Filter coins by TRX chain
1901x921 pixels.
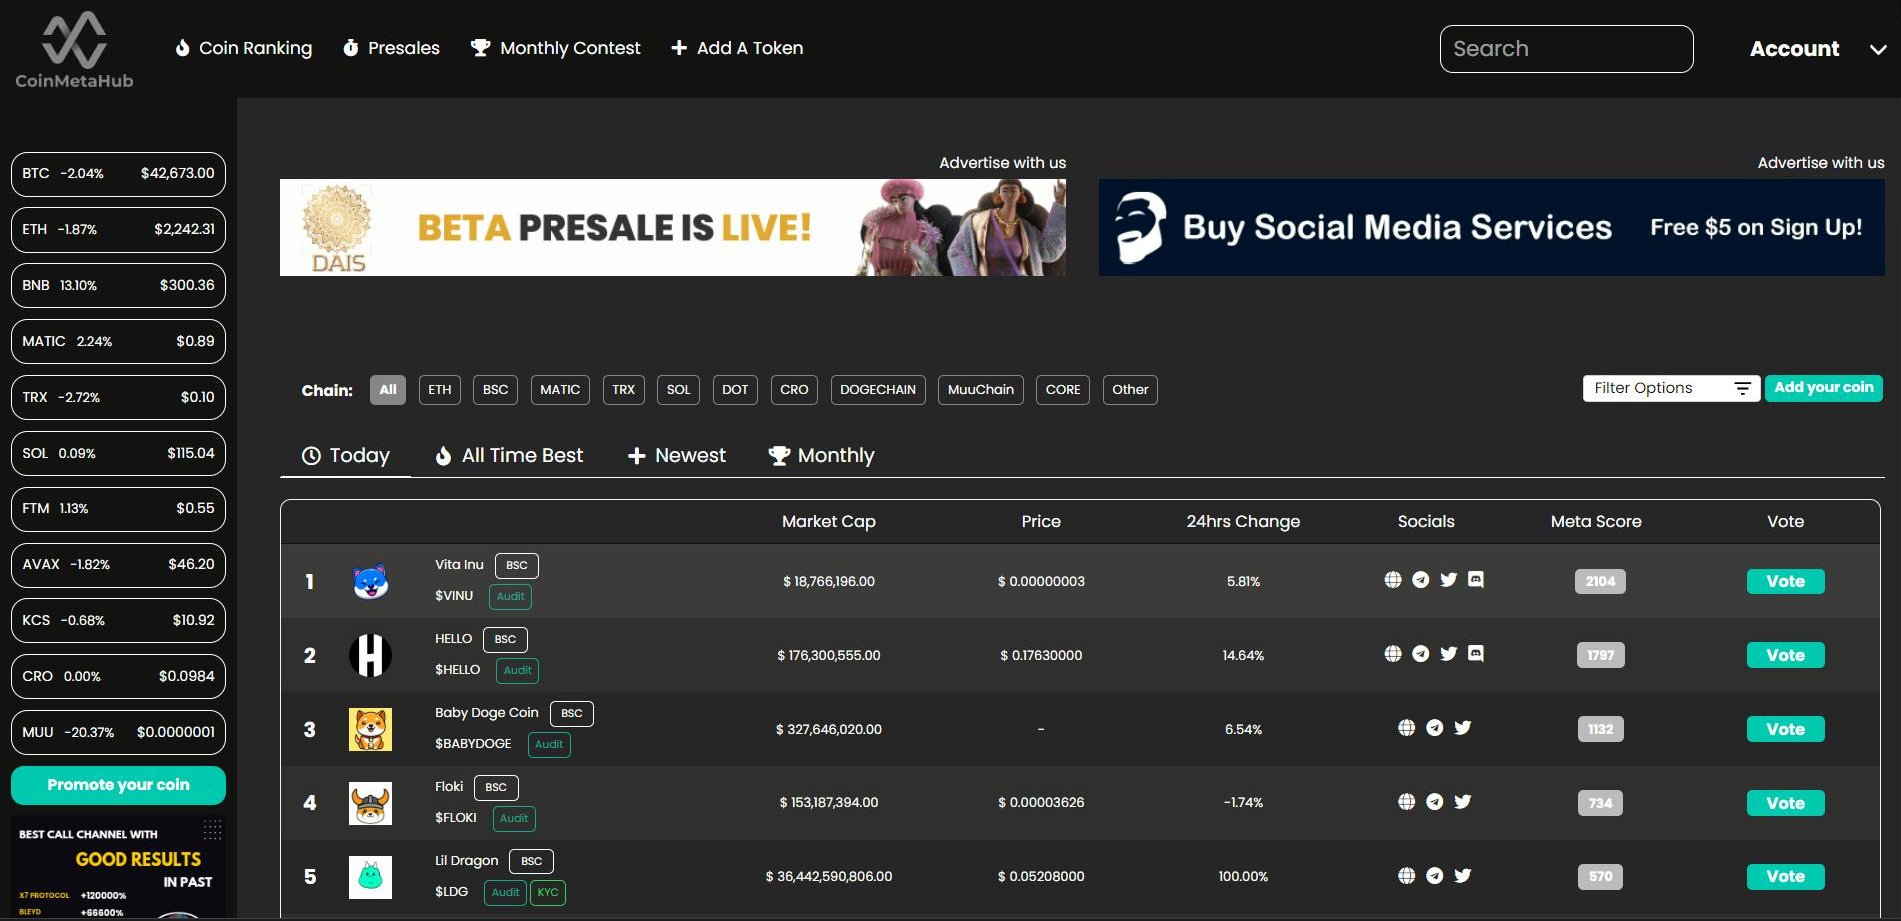(x=624, y=390)
